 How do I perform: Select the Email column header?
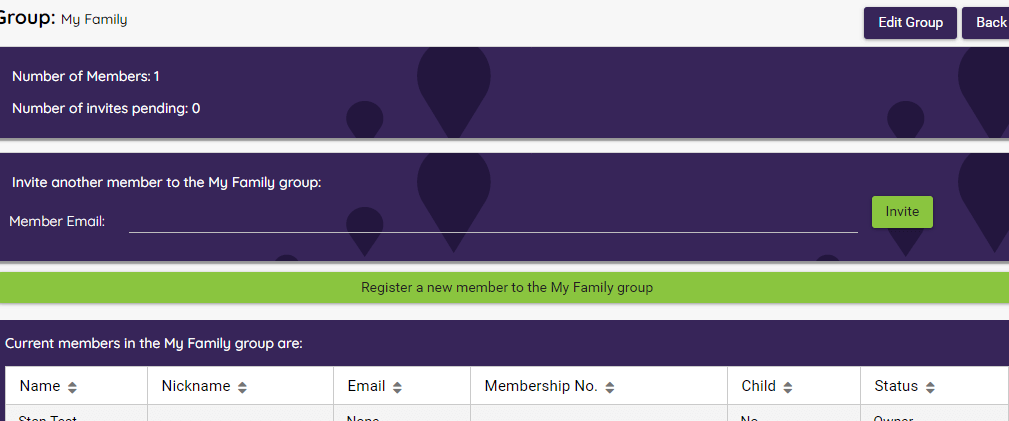[366, 386]
